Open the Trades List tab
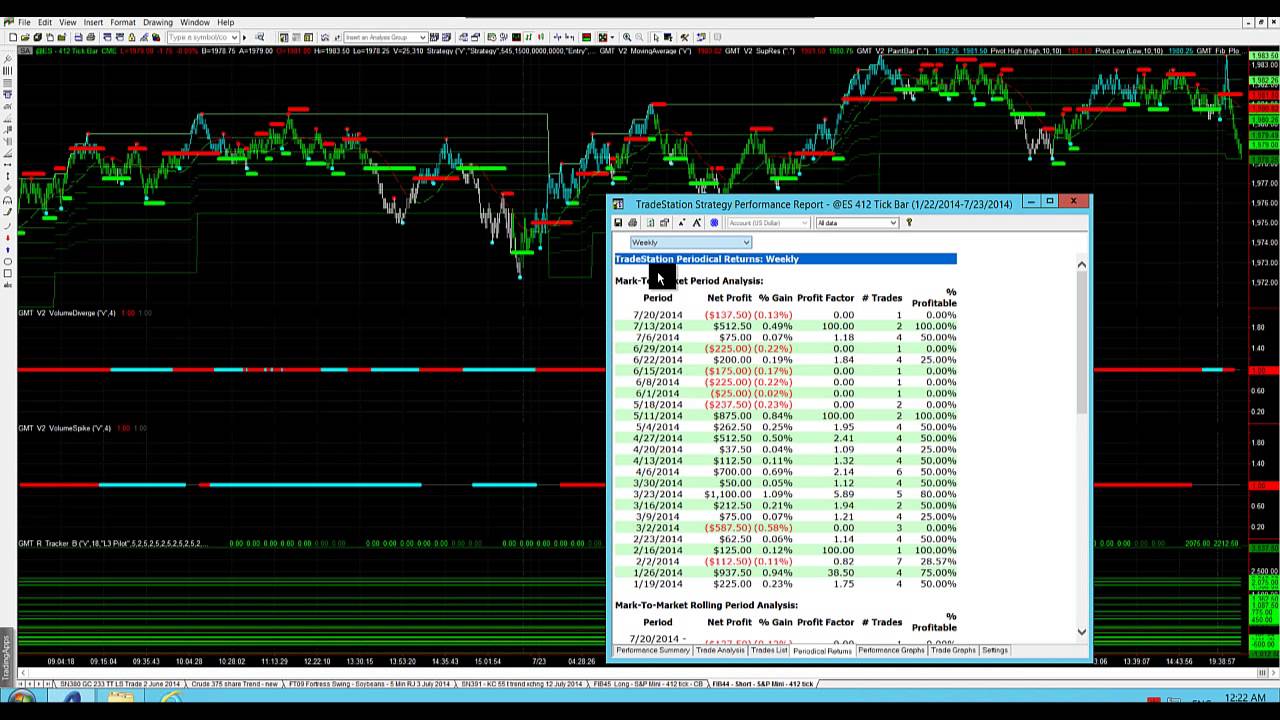1280x720 pixels. [x=769, y=650]
